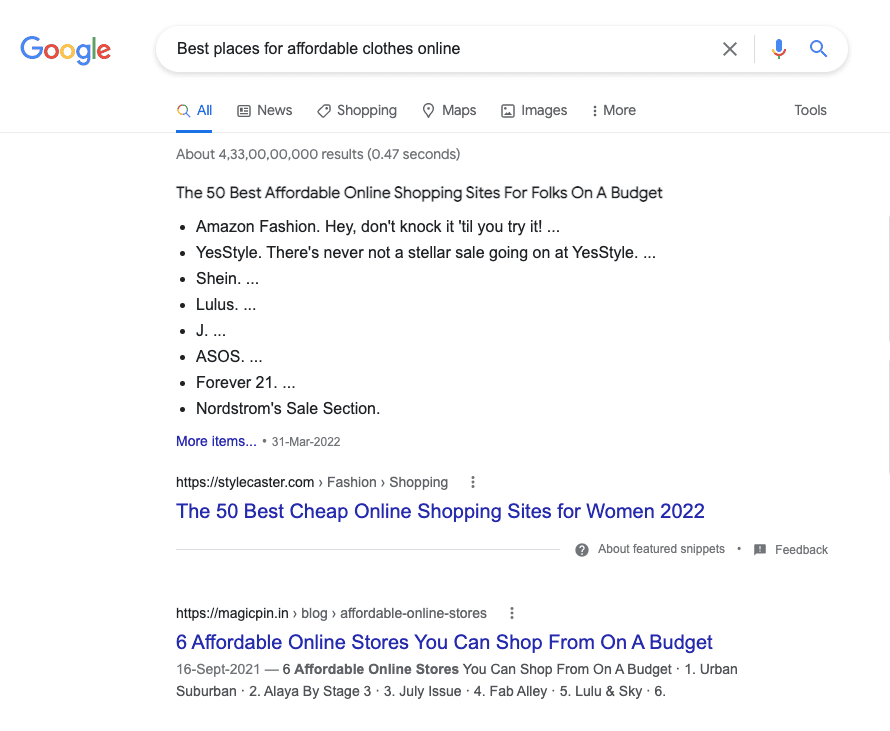
Task: Open the About featured snippets info icon
Action: coord(581,549)
